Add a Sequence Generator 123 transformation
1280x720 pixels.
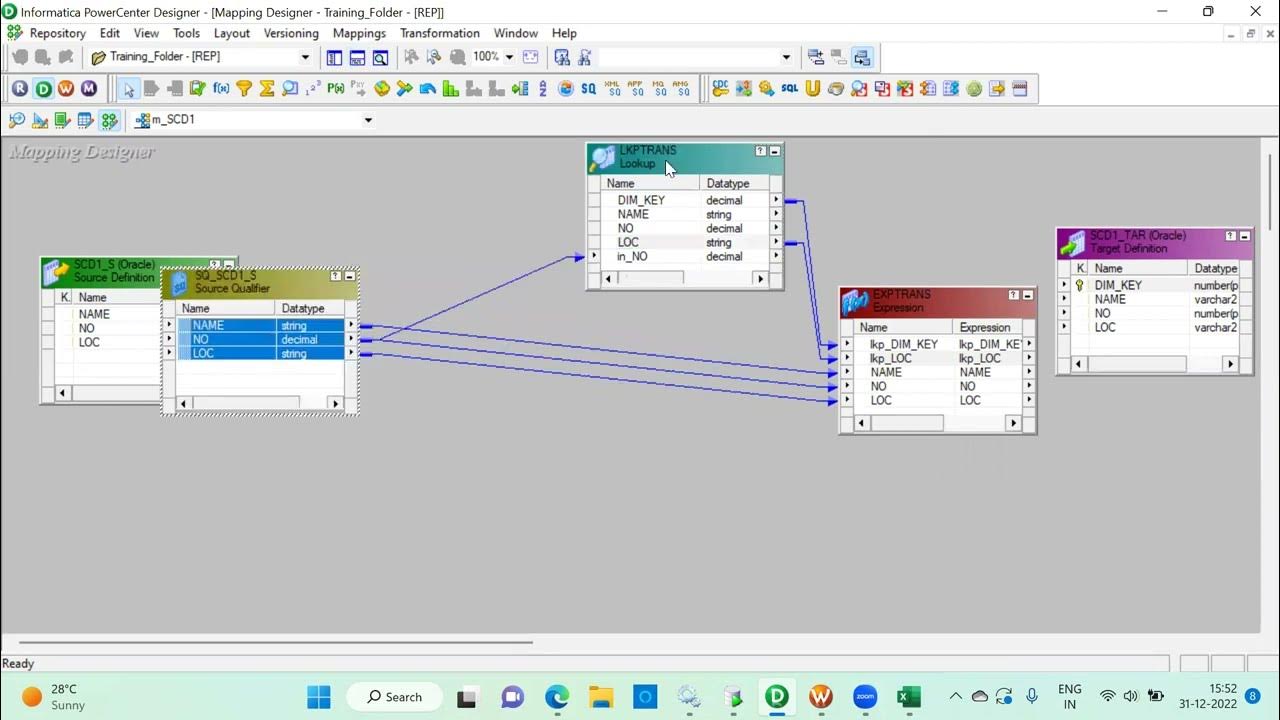(x=313, y=89)
